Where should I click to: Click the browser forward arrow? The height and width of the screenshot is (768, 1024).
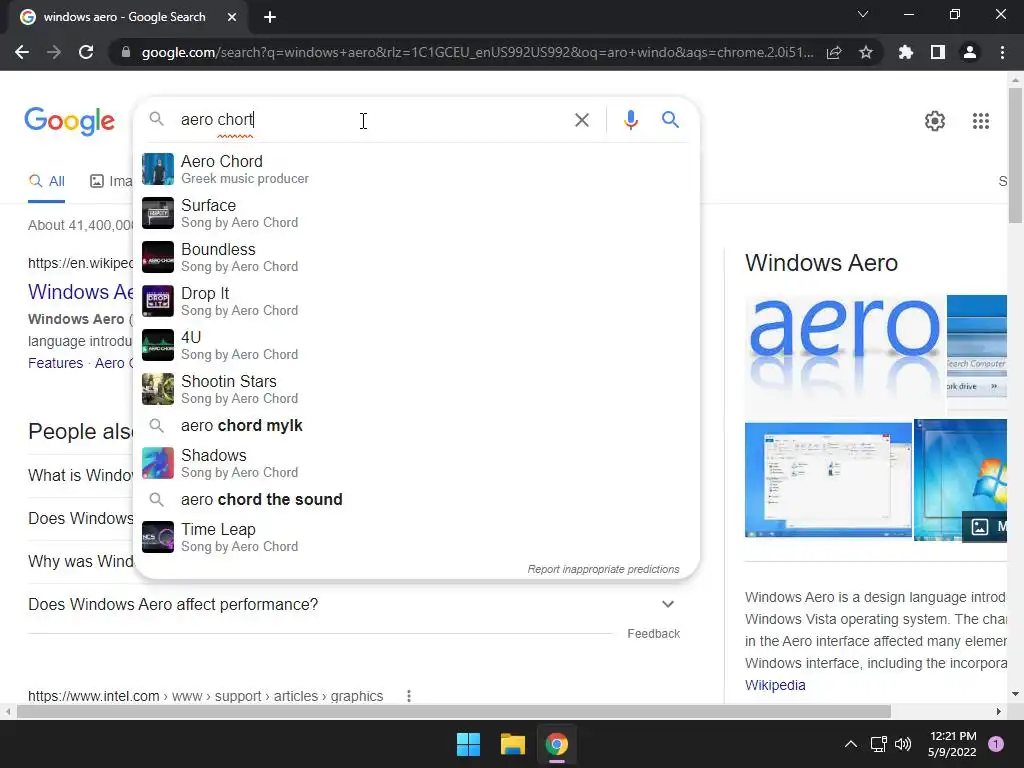tap(54, 52)
